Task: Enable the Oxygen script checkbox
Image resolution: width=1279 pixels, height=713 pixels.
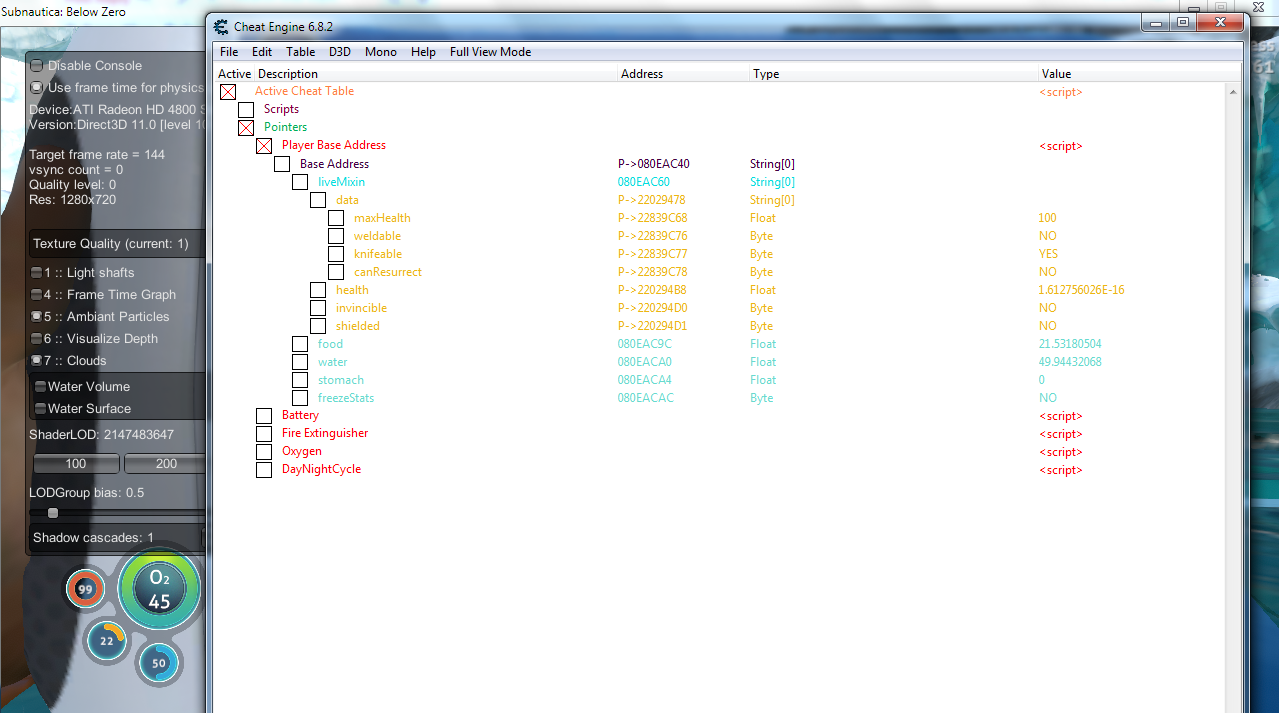Action: click(264, 452)
